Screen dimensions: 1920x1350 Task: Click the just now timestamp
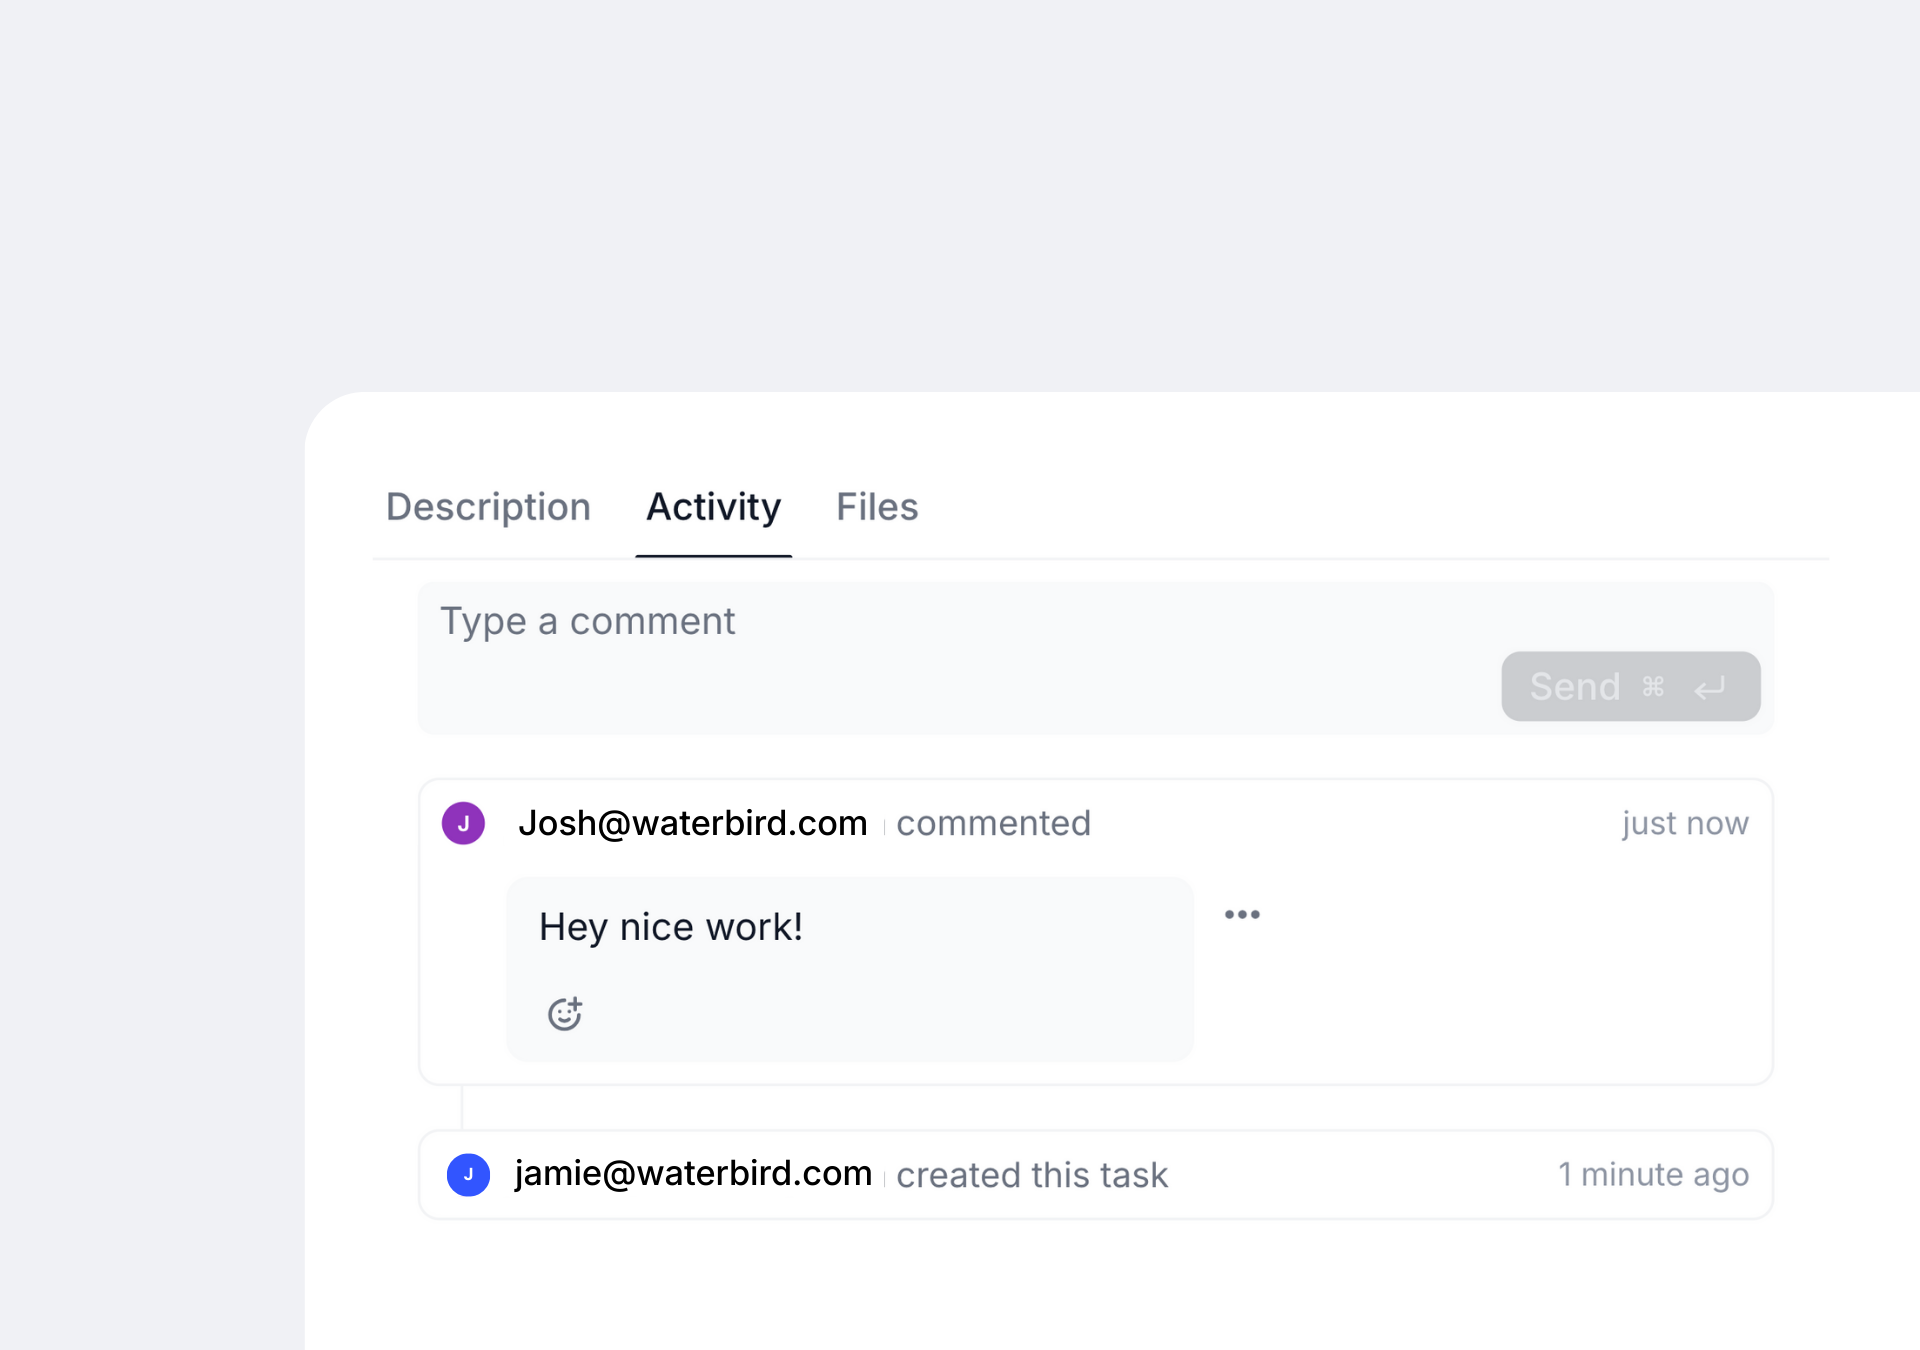pos(1684,823)
